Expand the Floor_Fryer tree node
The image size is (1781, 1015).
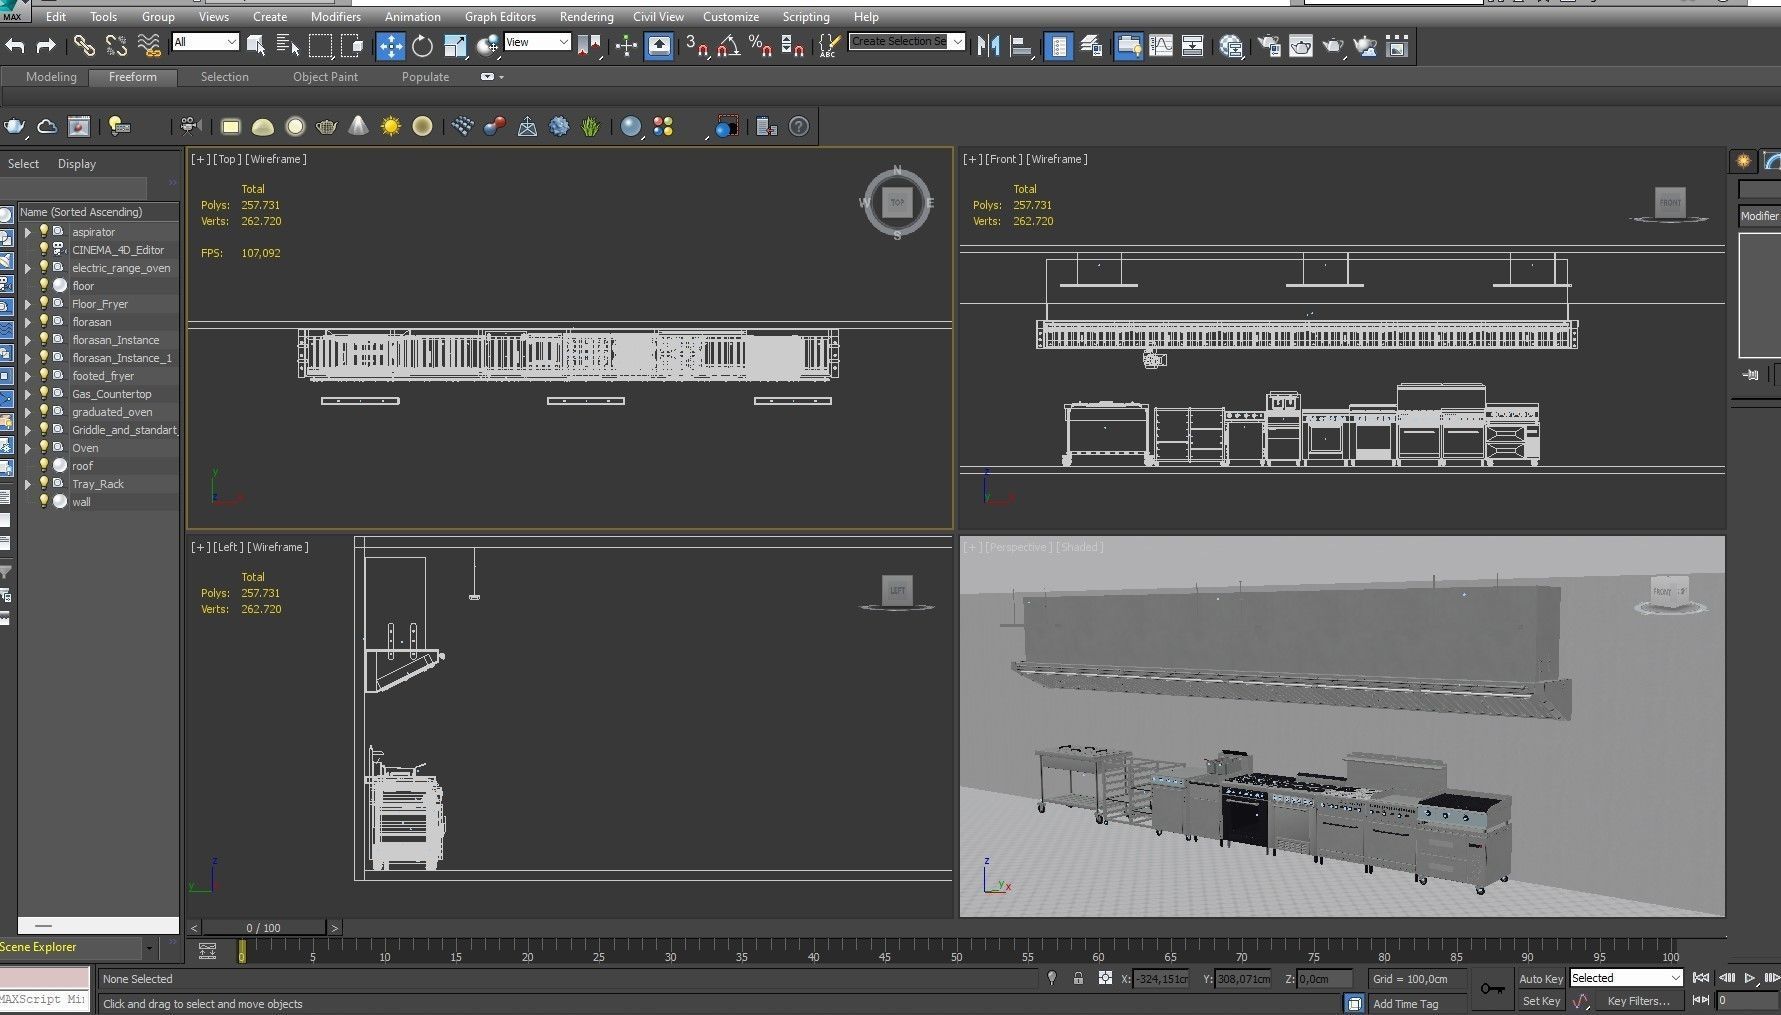28,304
